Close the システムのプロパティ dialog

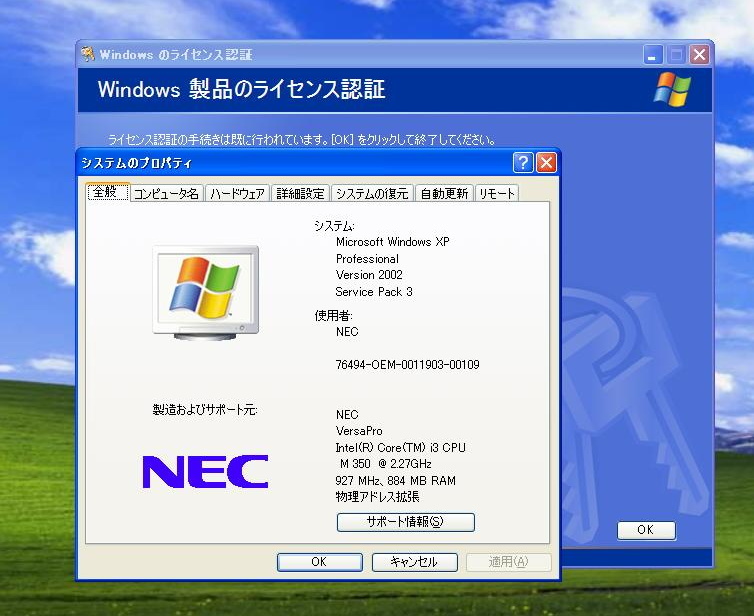(546, 163)
